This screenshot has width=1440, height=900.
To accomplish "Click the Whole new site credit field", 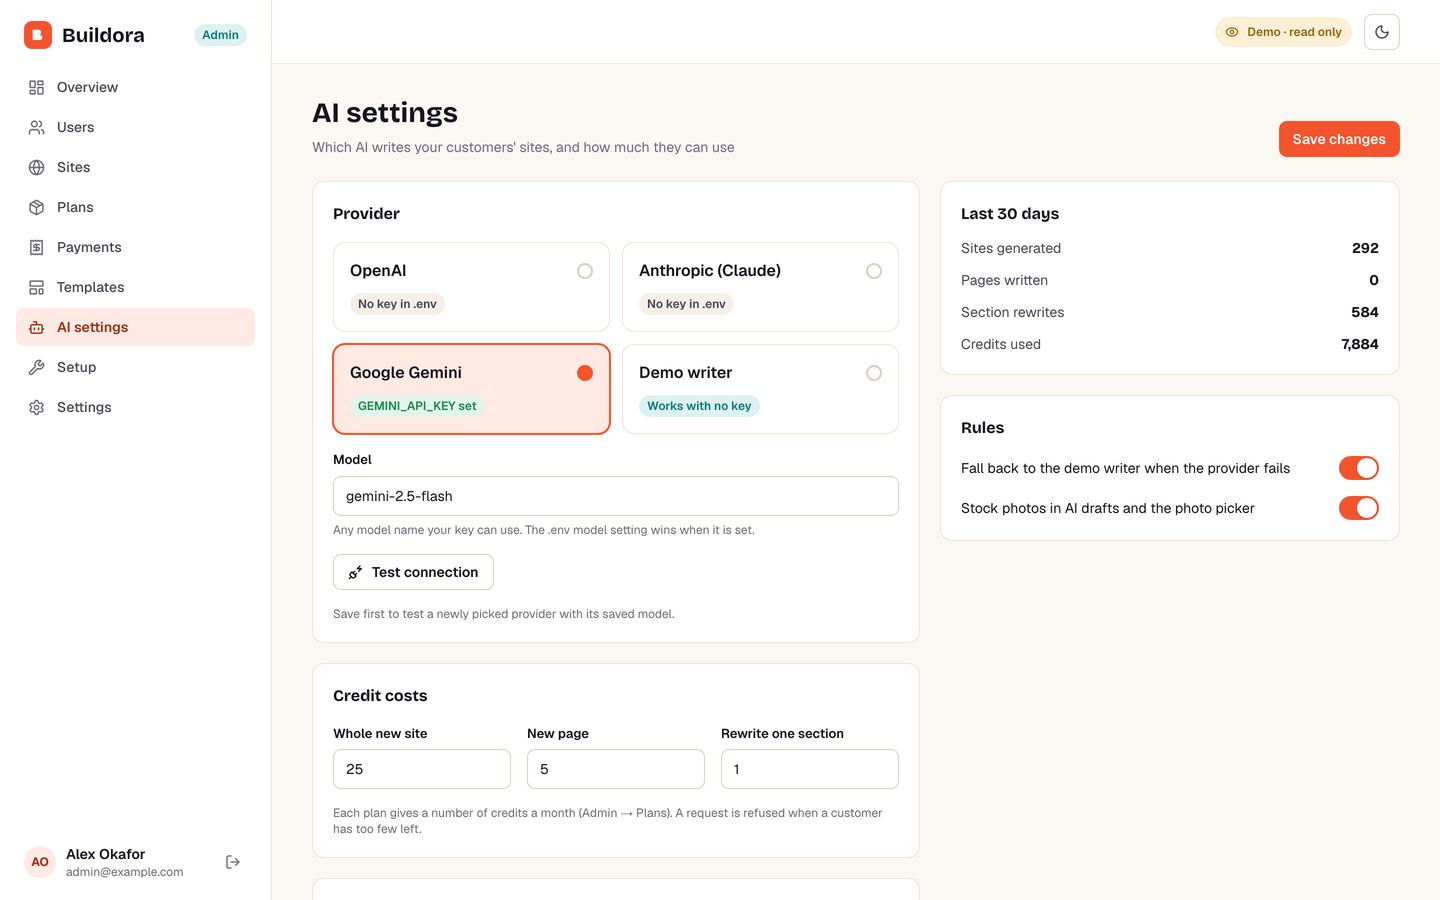I will tap(422, 769).
